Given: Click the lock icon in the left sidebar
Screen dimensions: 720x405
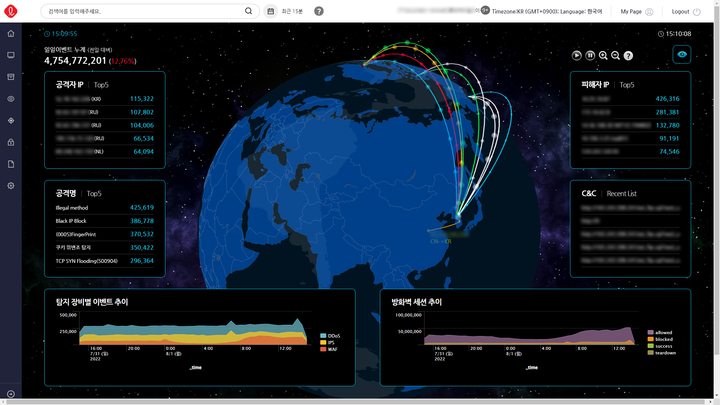Looking at the screenshot, I should tap(11, 142).
